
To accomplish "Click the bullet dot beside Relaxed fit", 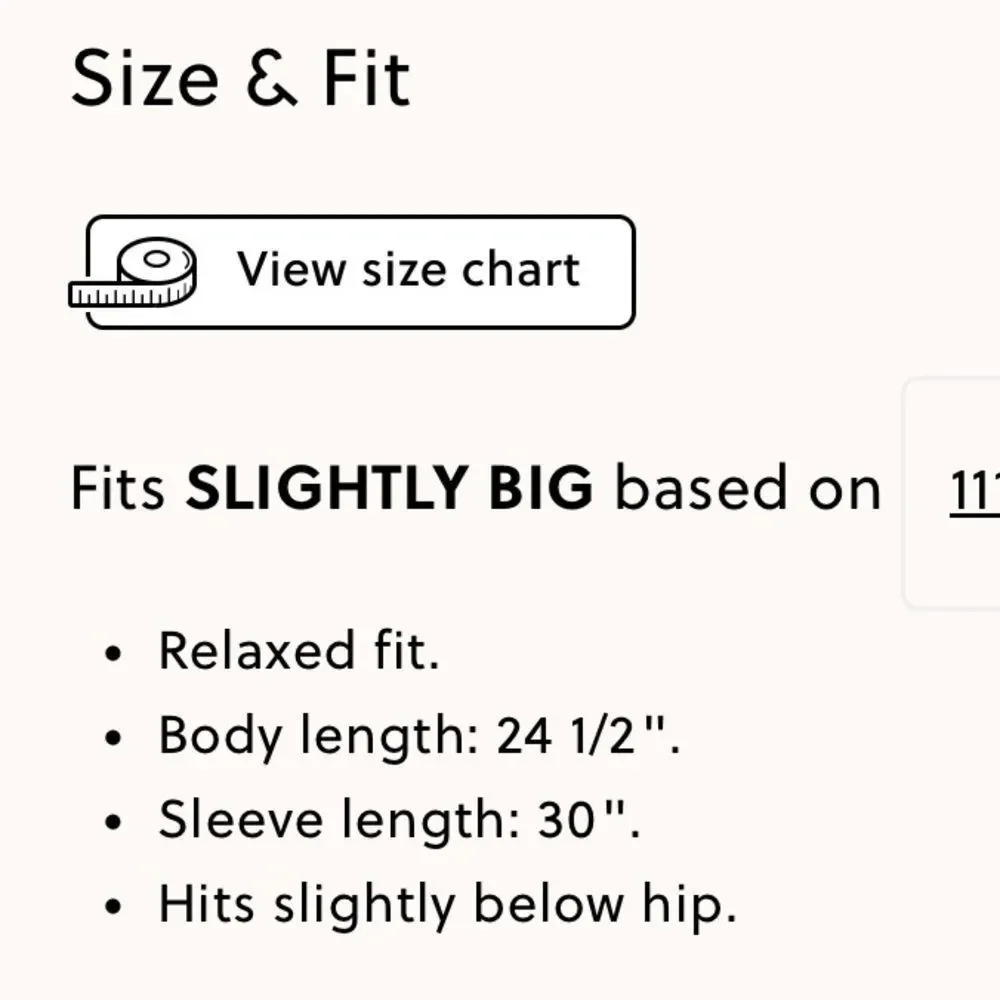I will pos(113,654).
